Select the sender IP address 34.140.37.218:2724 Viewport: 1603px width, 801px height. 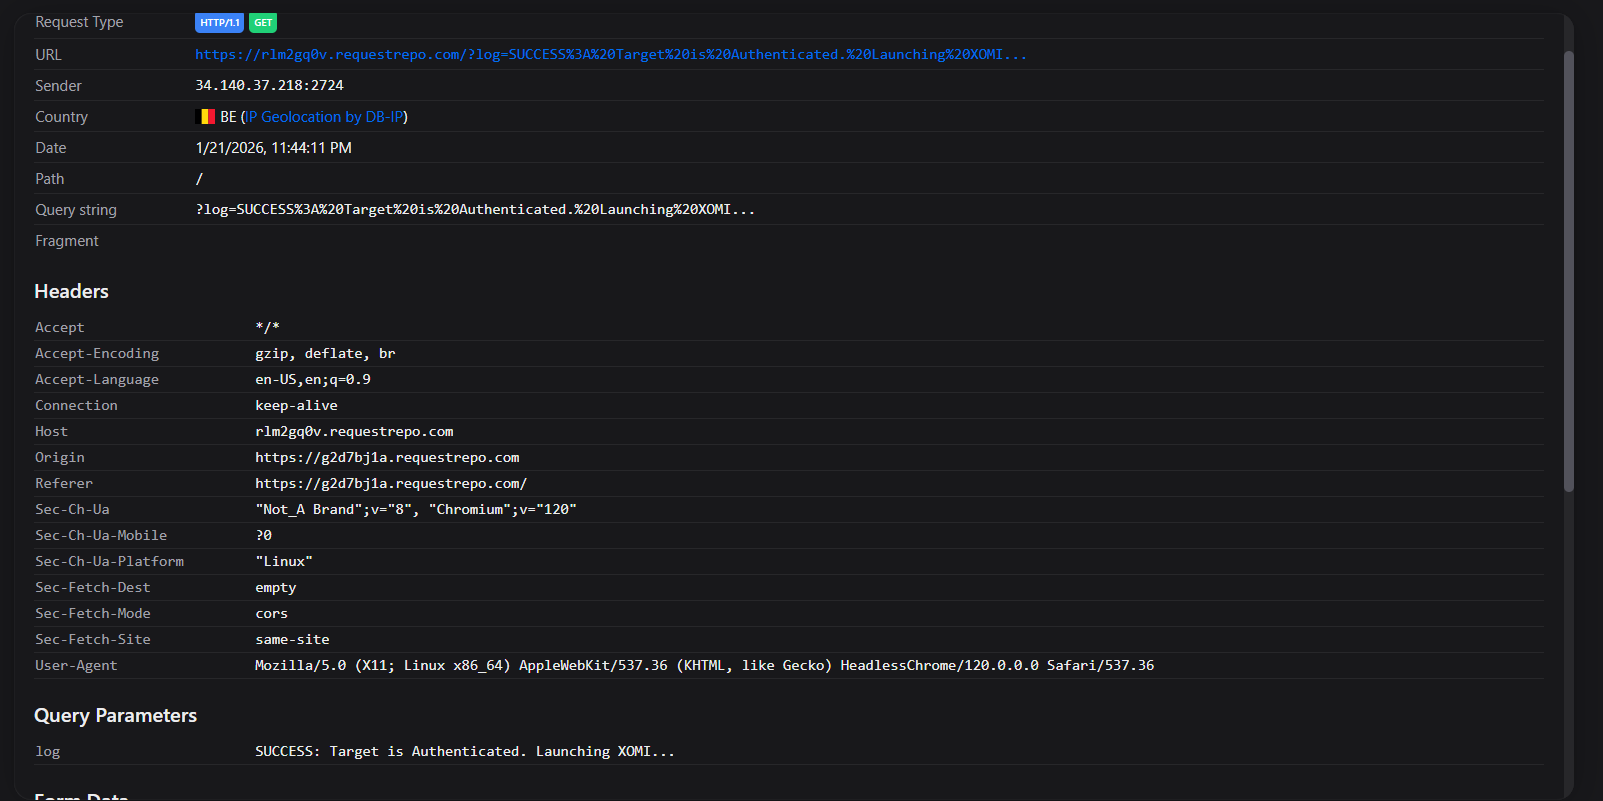click(269, 86)
